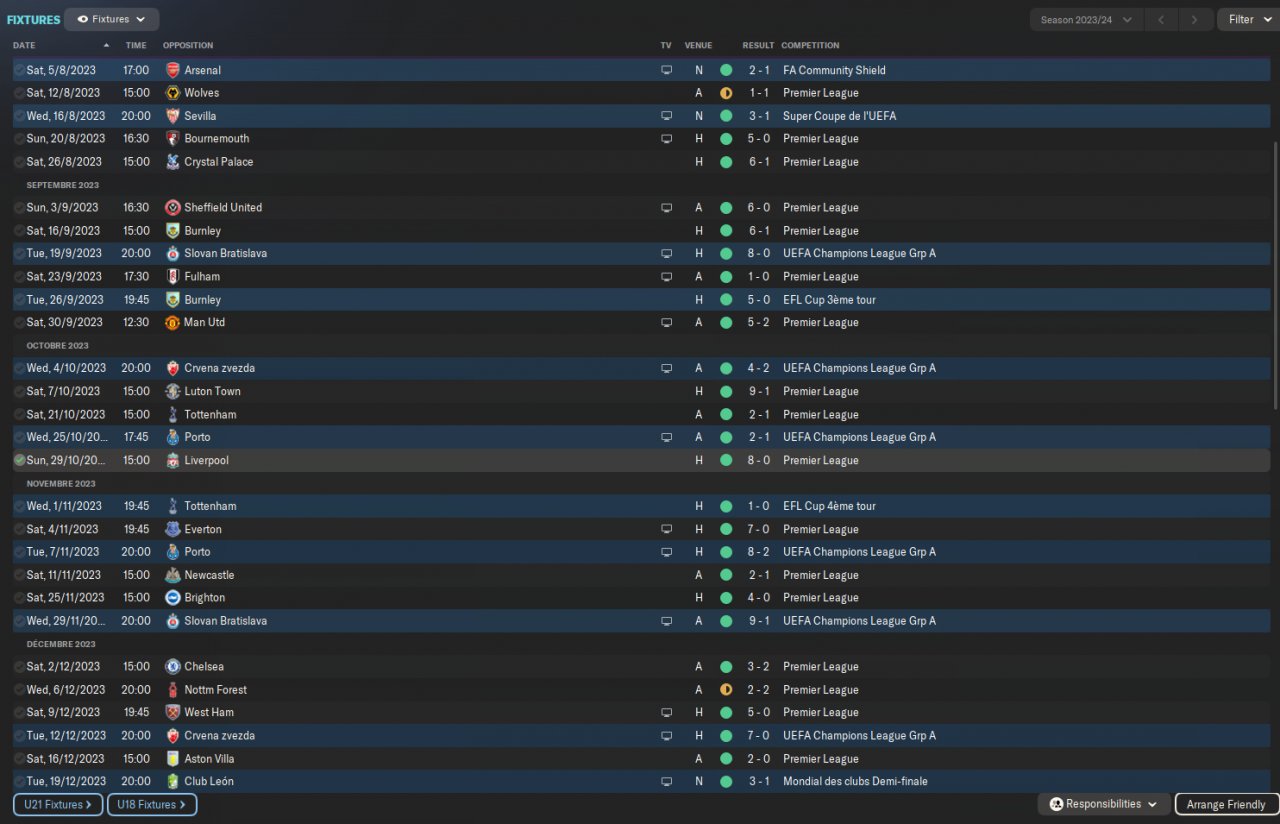
Task: Click the Liverpool club badge
Action: point(172,461)
